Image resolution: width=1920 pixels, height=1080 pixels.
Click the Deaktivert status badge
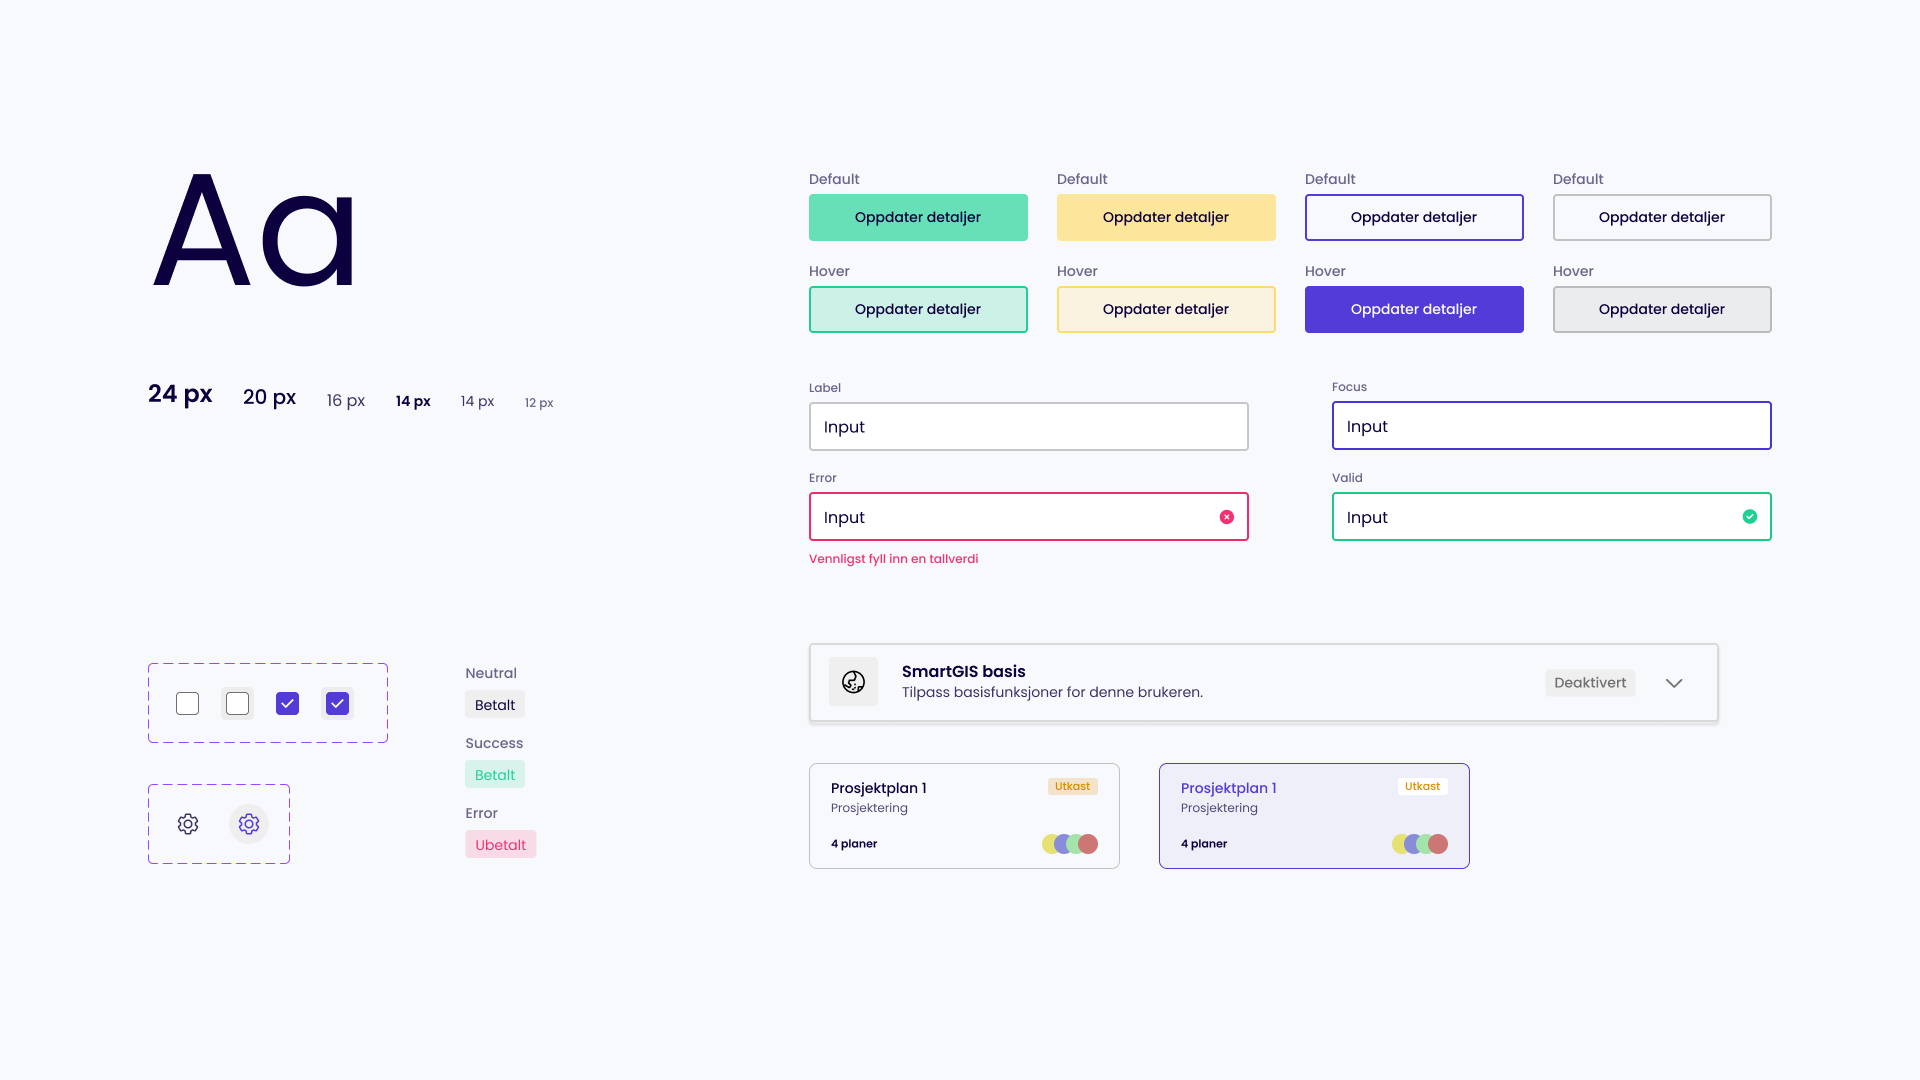(x=1590, y=683)
